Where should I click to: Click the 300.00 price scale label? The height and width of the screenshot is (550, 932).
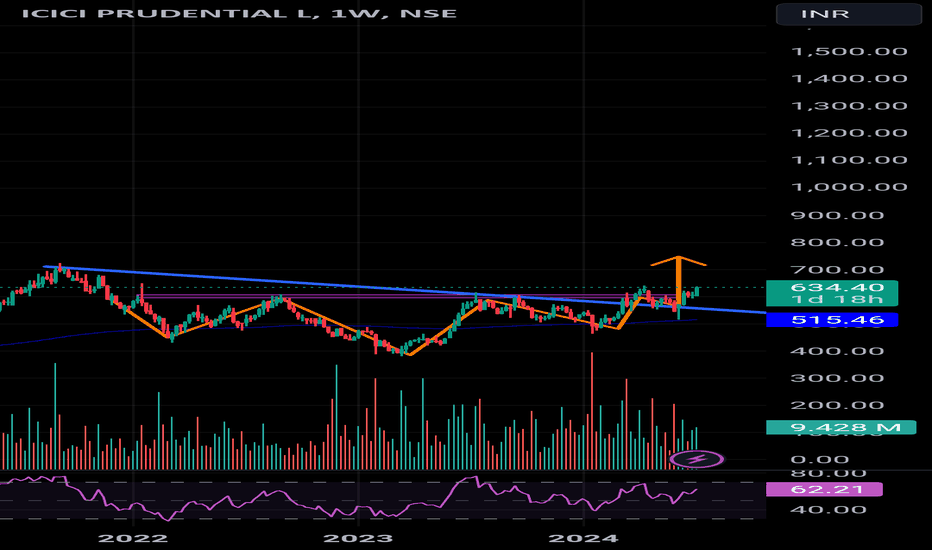837,378
